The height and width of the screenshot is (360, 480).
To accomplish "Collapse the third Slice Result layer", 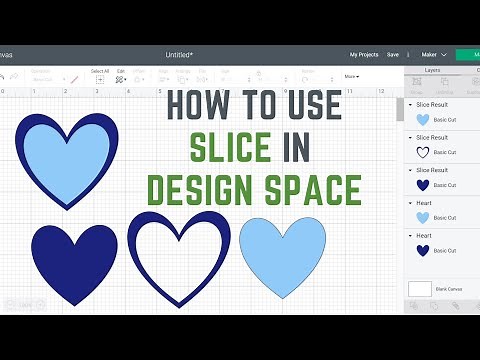I will coord(410,170).
